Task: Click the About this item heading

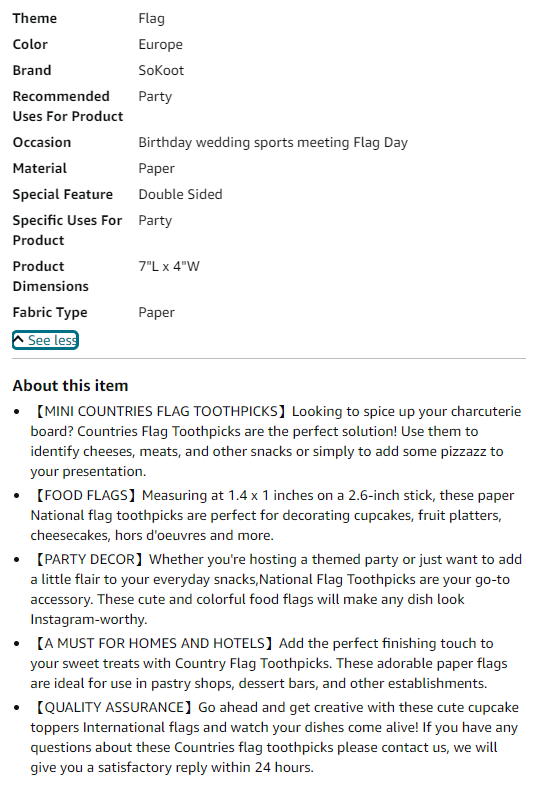Action: click(70, 385)
